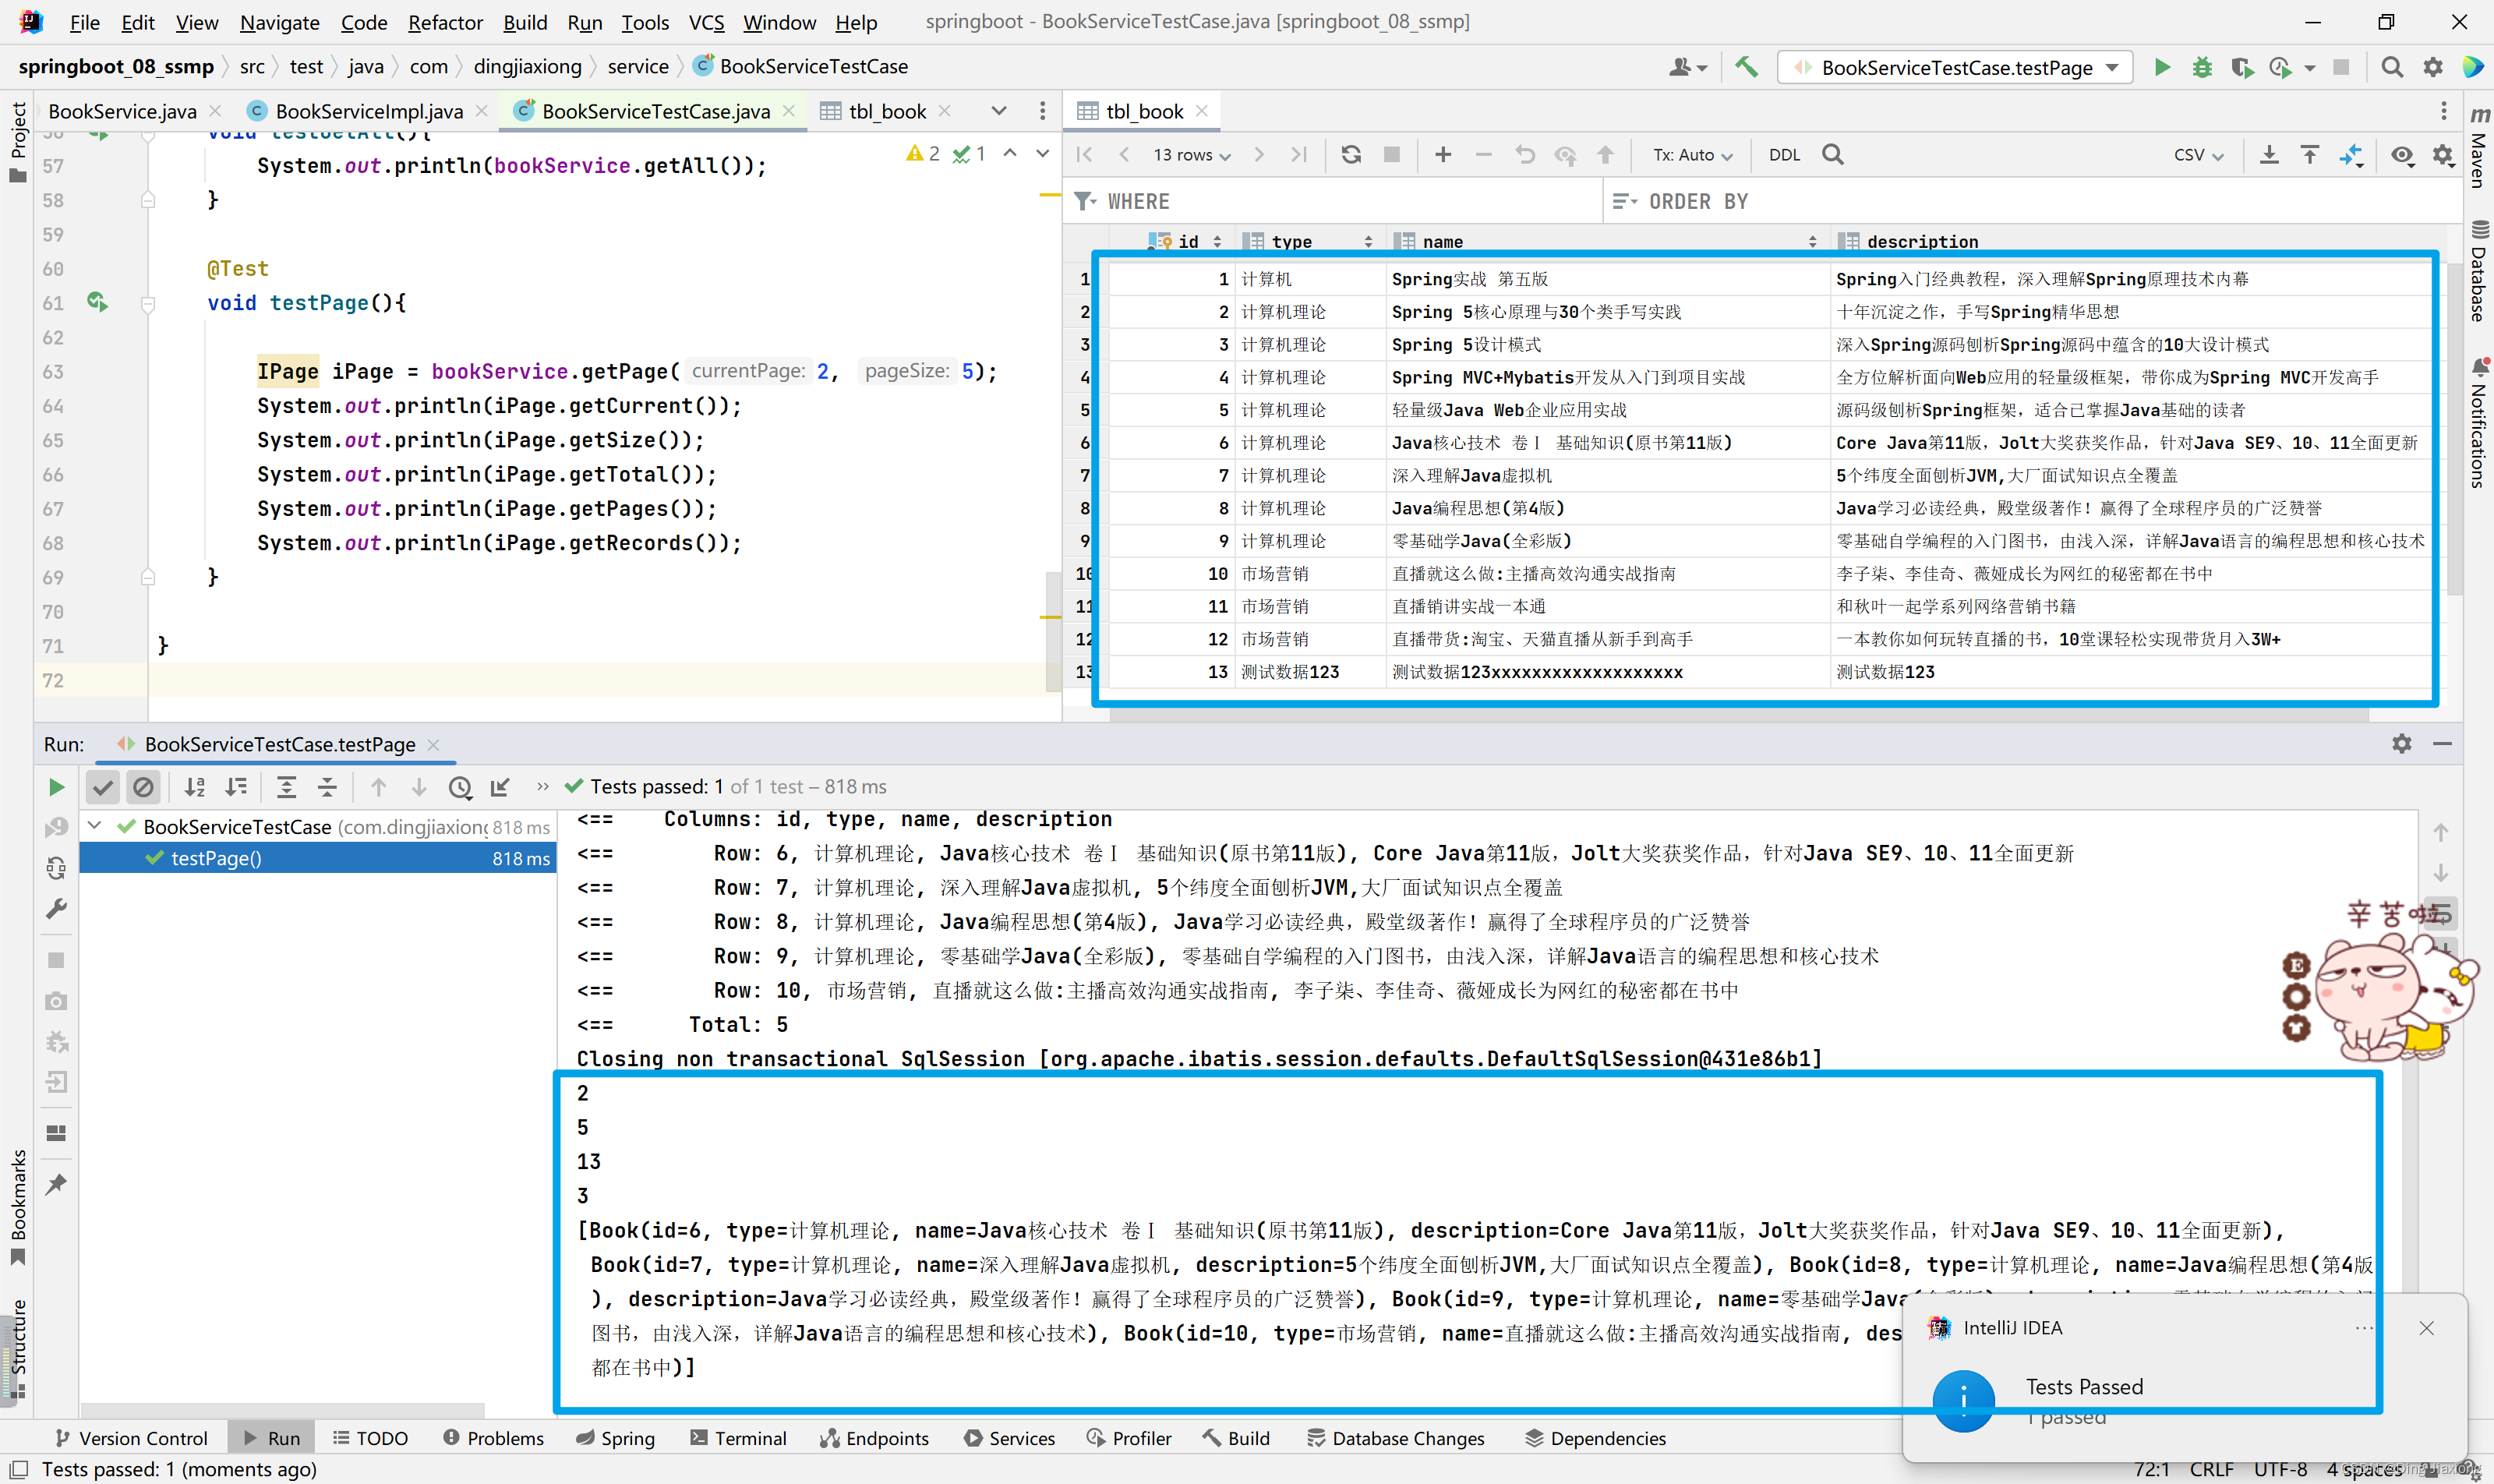Screen dimensions: 2494x1484
Task: Click the gutter run icon next to testPage
Action: pyautogui.click(x=97, y=302)
